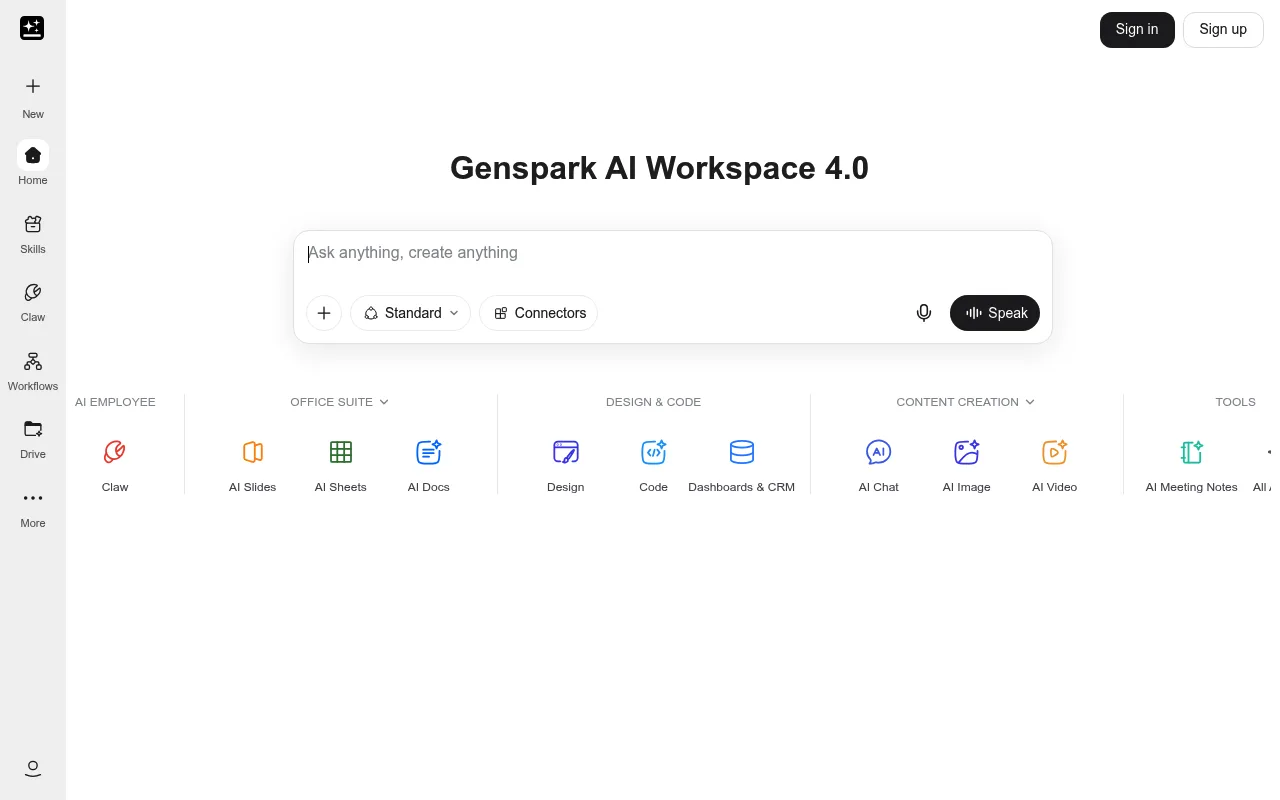Screen dimensions: 1280x800
Task: Go to Home in the sidebar
Action: point(33,163)
